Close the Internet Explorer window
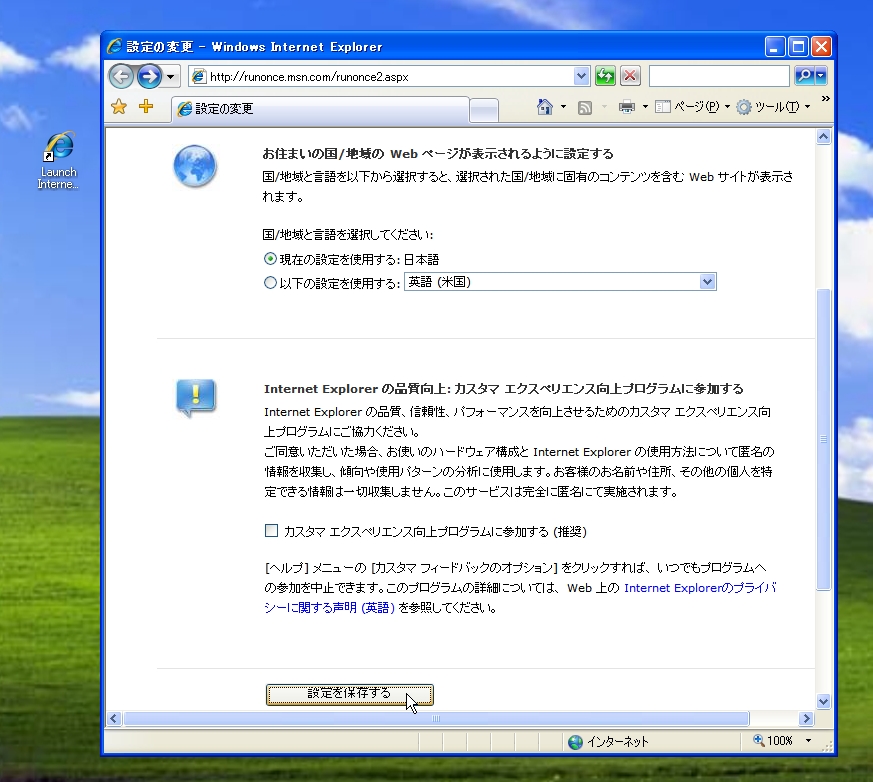This screenshot has width=873, height=782. 821,47
